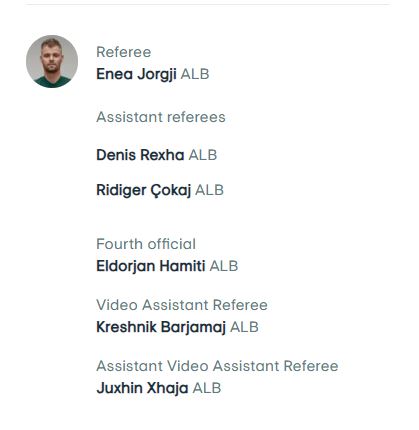Click ALB country code beside Enea Jorgji
The image size is (419, 430).
click(x=195, y=74)
